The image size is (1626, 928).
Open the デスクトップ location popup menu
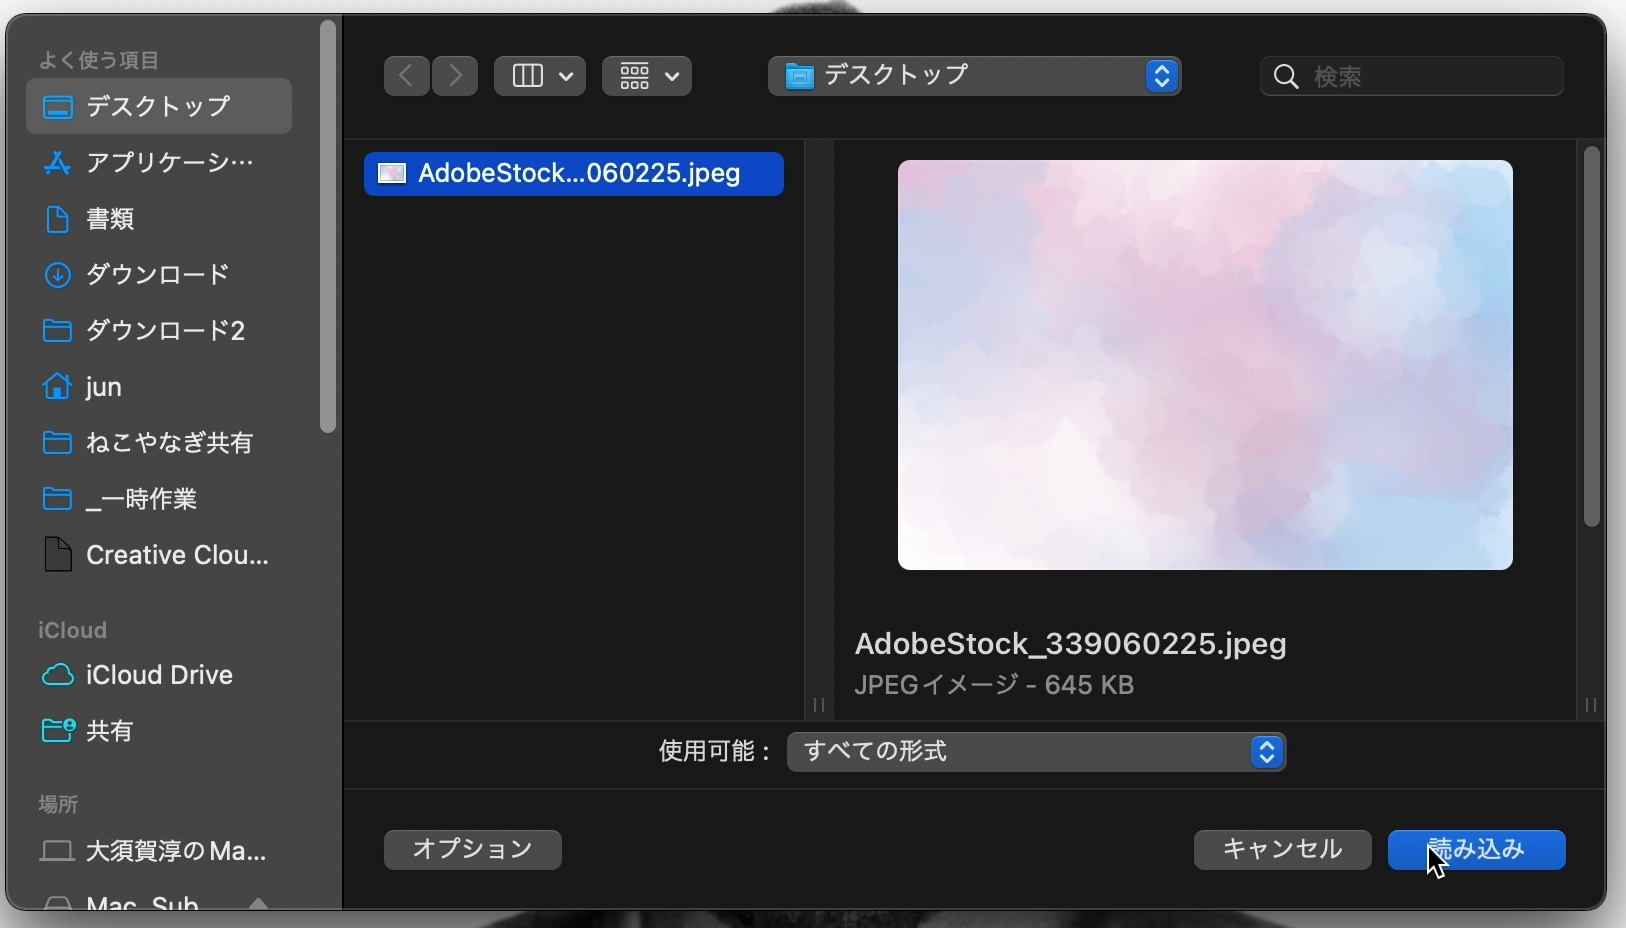(975, 76)
